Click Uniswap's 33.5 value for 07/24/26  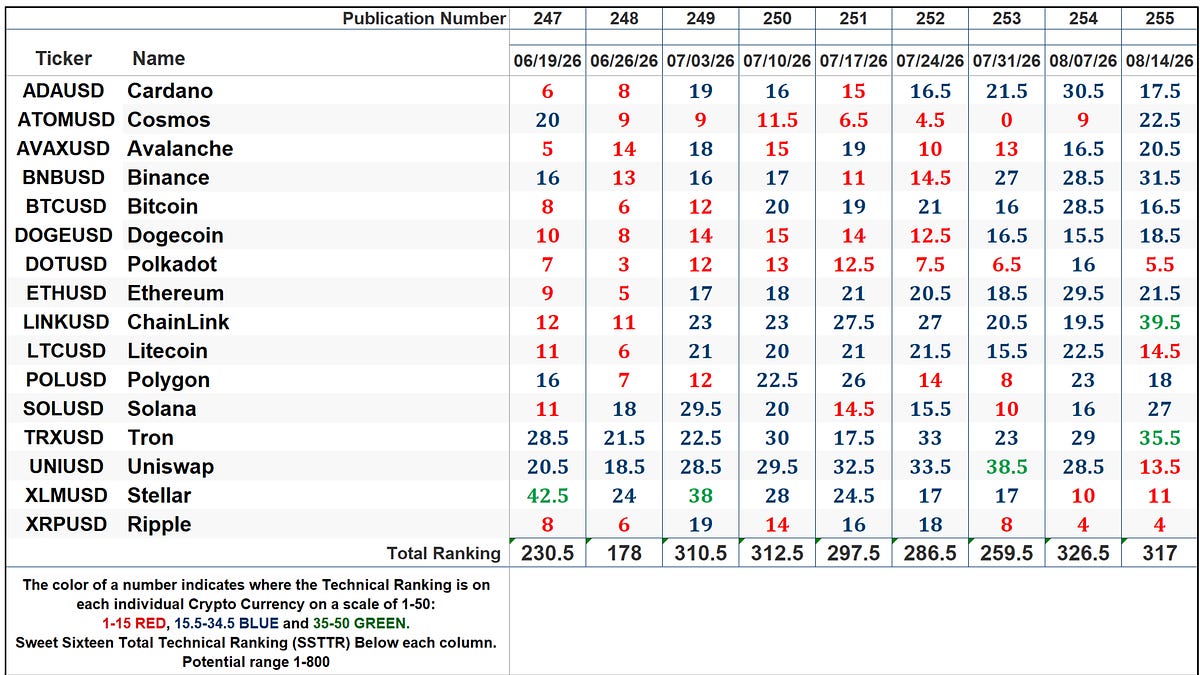930,468
